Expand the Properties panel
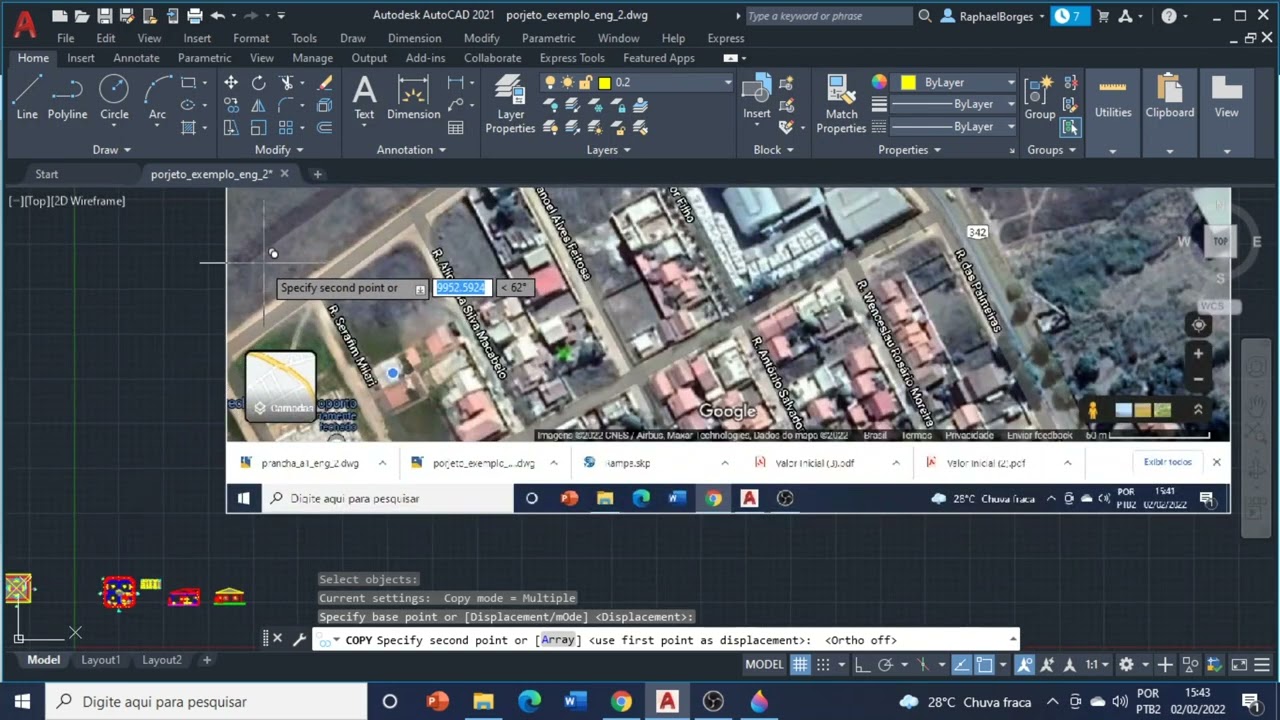This screenshot has height=720, width=1280. coord(909,150)
